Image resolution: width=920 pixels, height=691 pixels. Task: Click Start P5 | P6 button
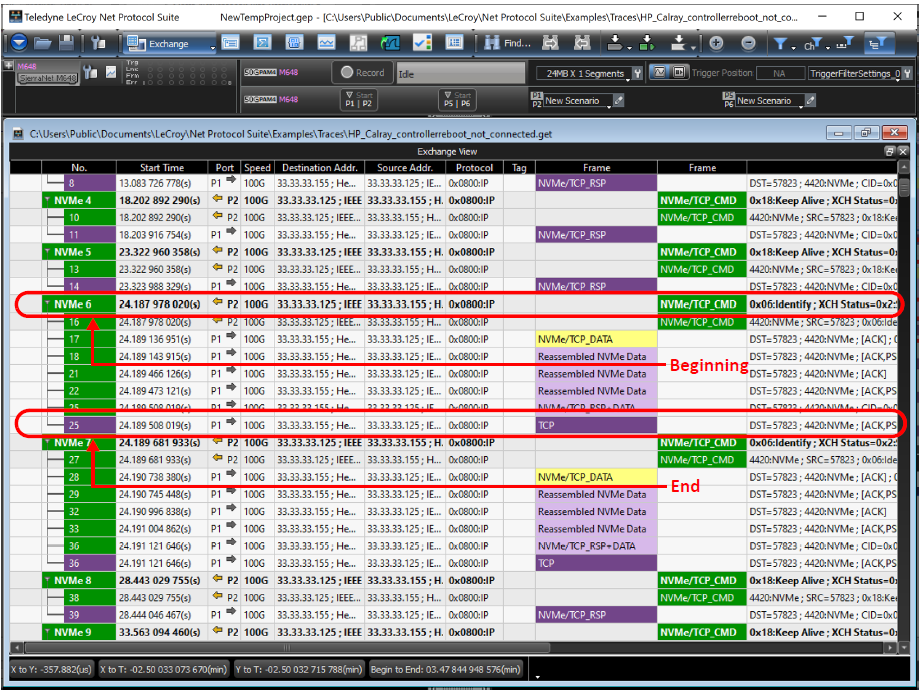[x=457, y=99]
